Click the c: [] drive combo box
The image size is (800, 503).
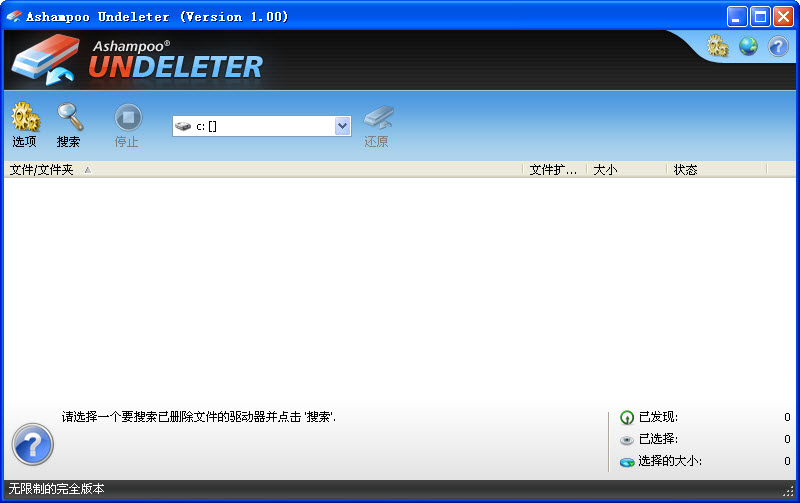click(x=255, y=126)
